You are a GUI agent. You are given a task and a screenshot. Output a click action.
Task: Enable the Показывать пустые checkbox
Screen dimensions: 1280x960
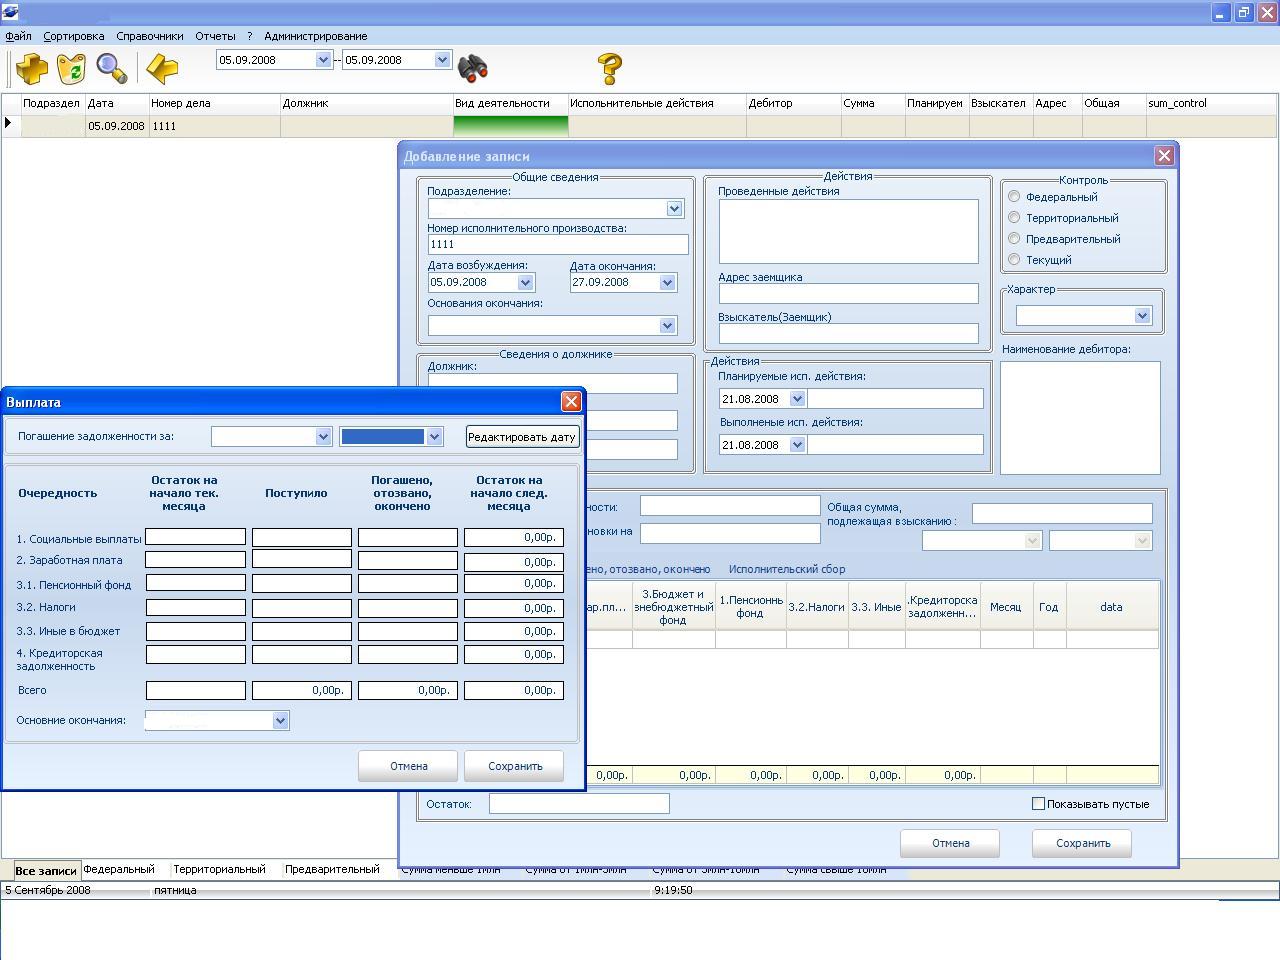(1038, 804)
